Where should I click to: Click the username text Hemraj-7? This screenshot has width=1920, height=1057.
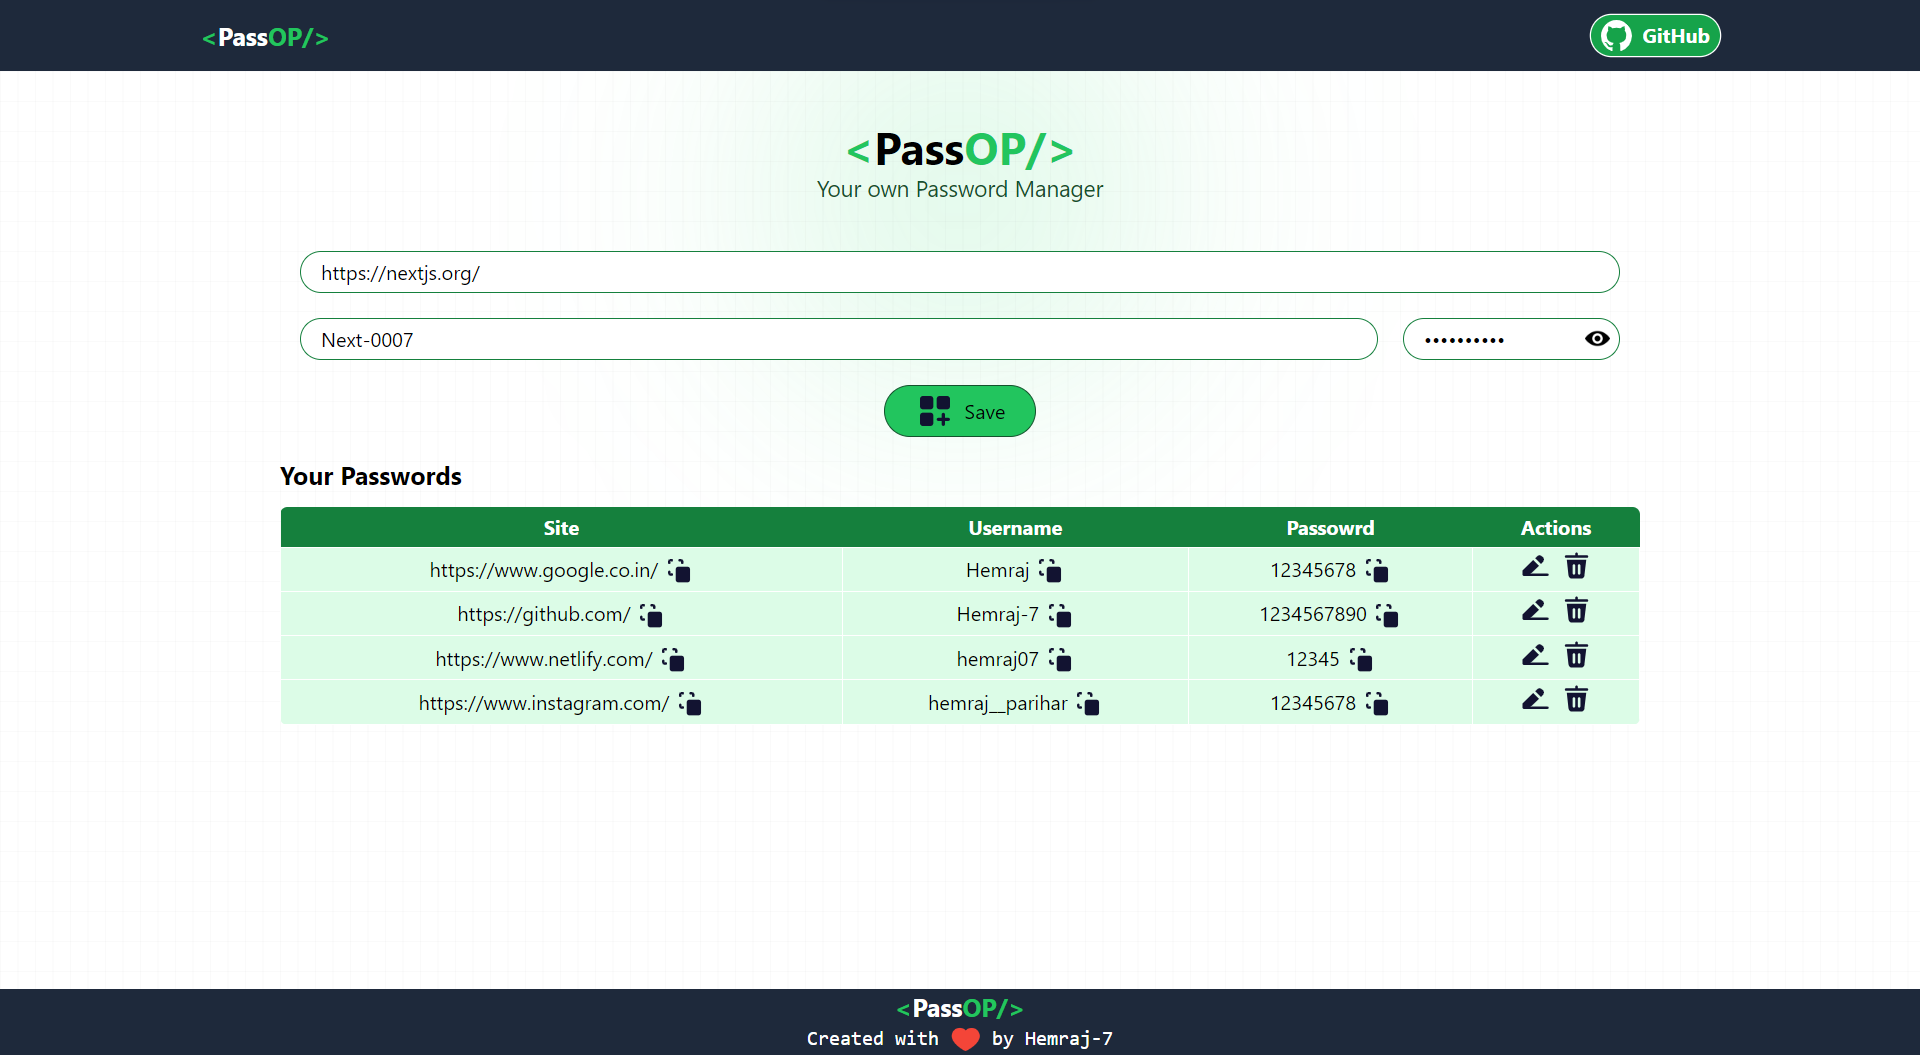coord(998,614)
